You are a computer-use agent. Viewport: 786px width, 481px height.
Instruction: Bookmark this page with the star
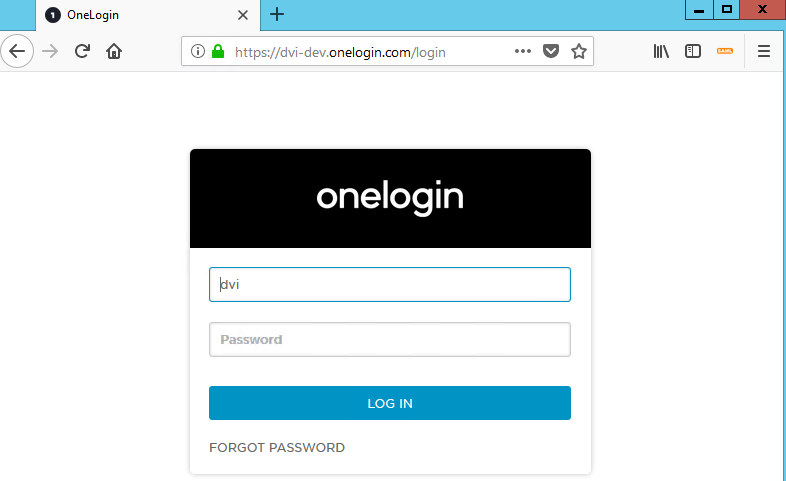[x=578, y=52]
